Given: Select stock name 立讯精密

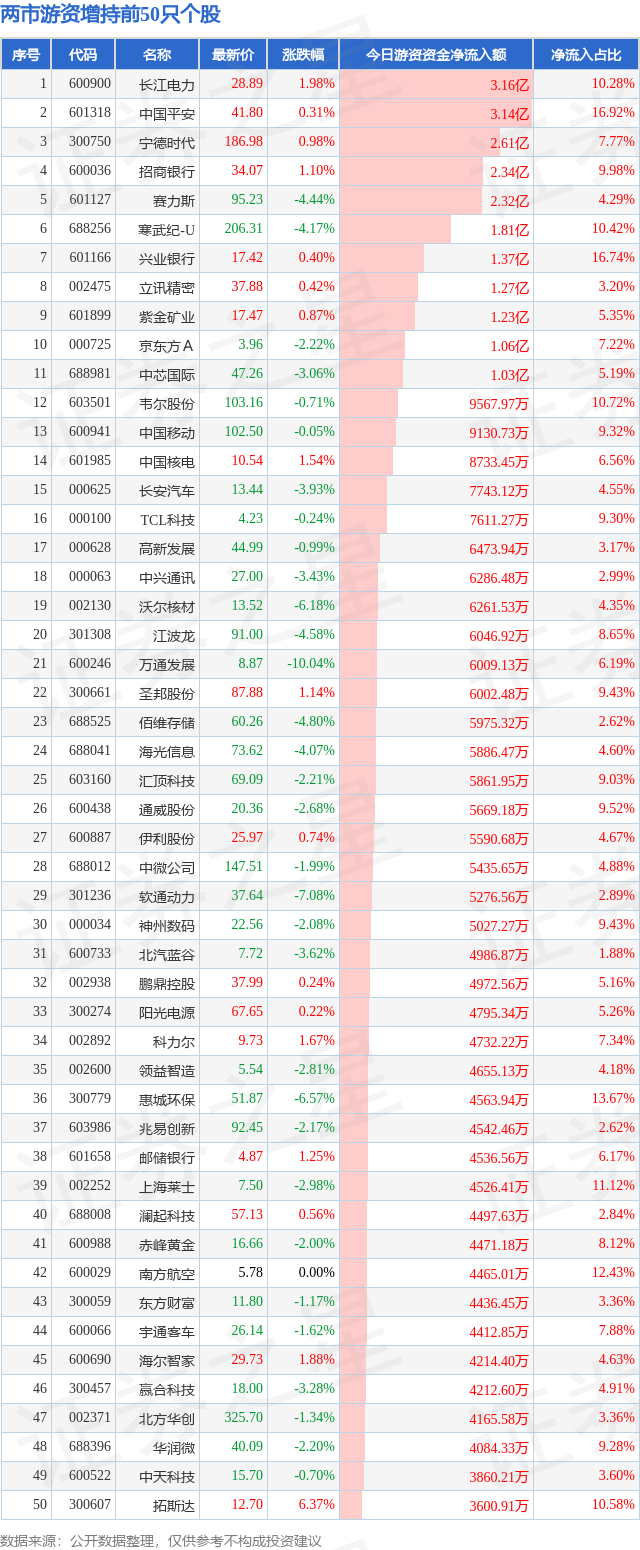Looking at the screenshot, I should 168,288.
